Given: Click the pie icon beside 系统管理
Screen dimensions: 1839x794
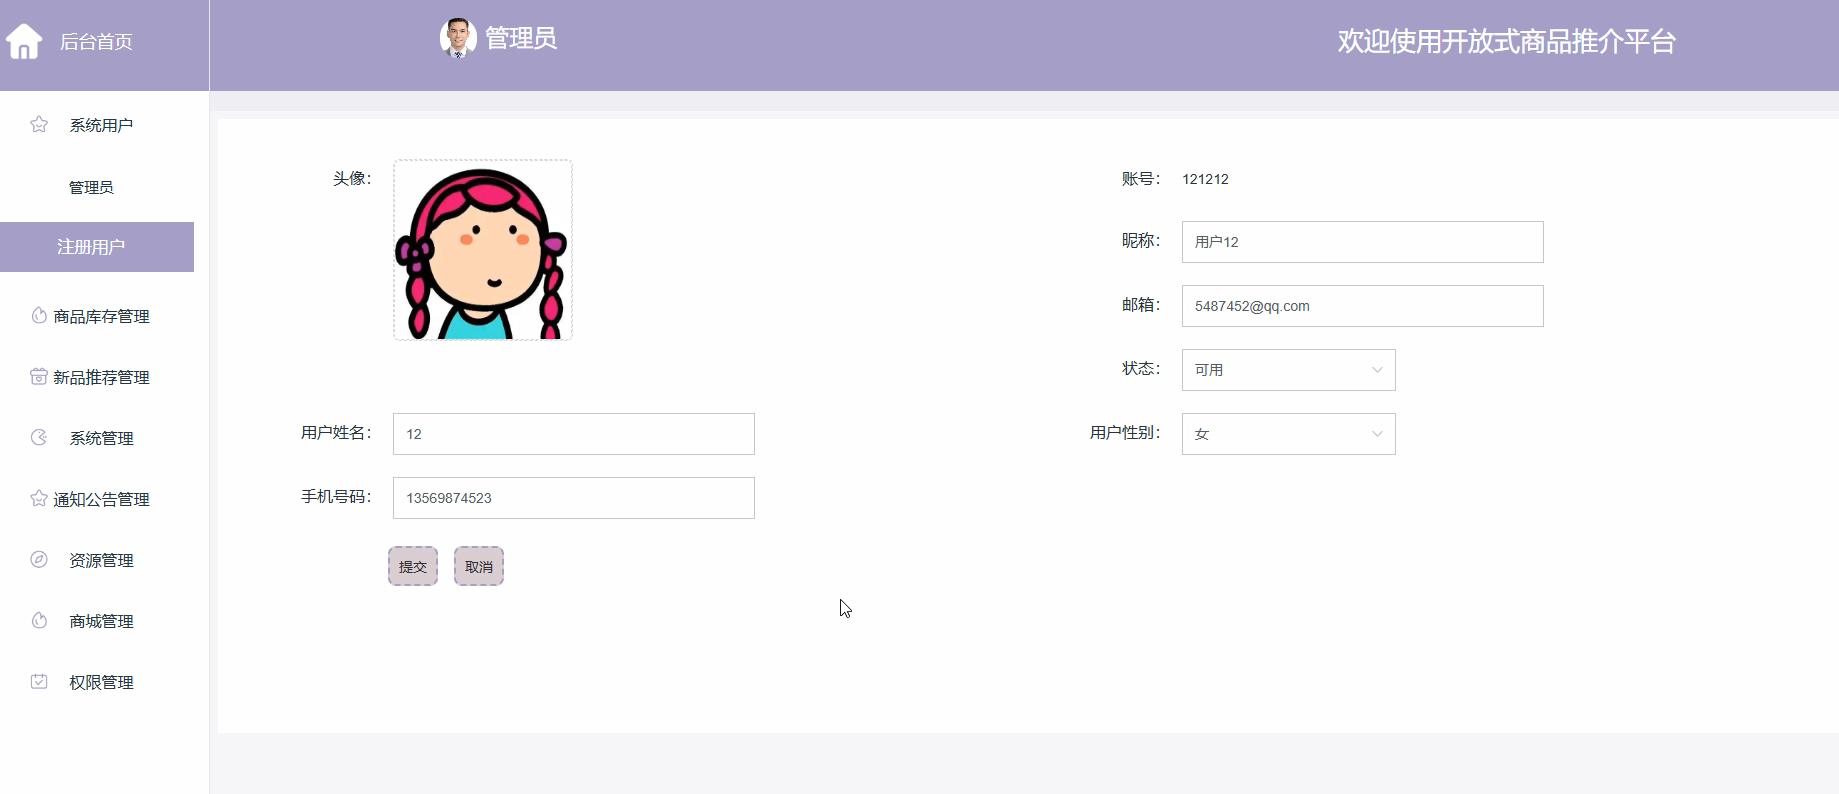Looking at the screenshot, I should pos(39,437).
